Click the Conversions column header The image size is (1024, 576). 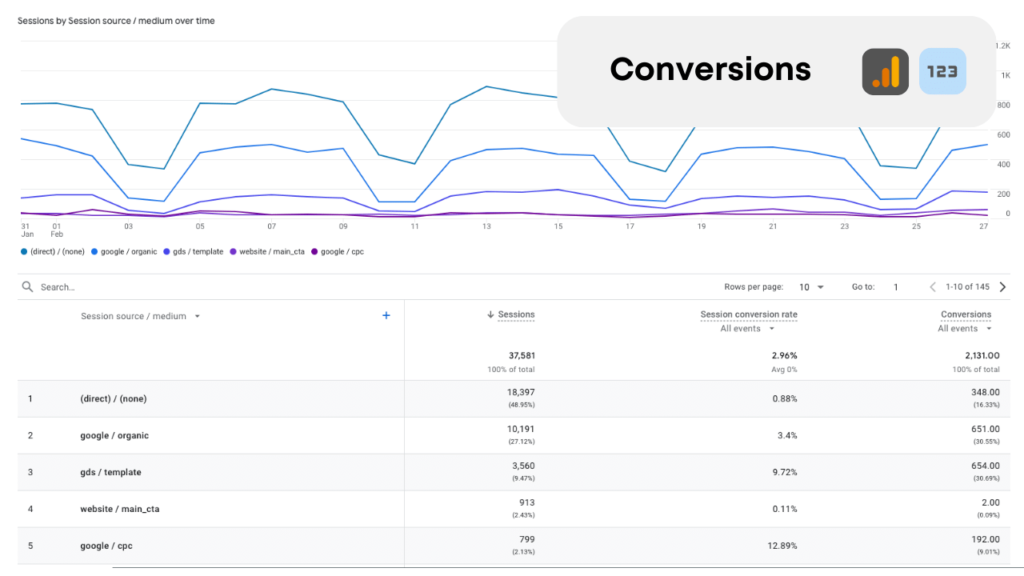pyautogui.click(x=966, y=315)
